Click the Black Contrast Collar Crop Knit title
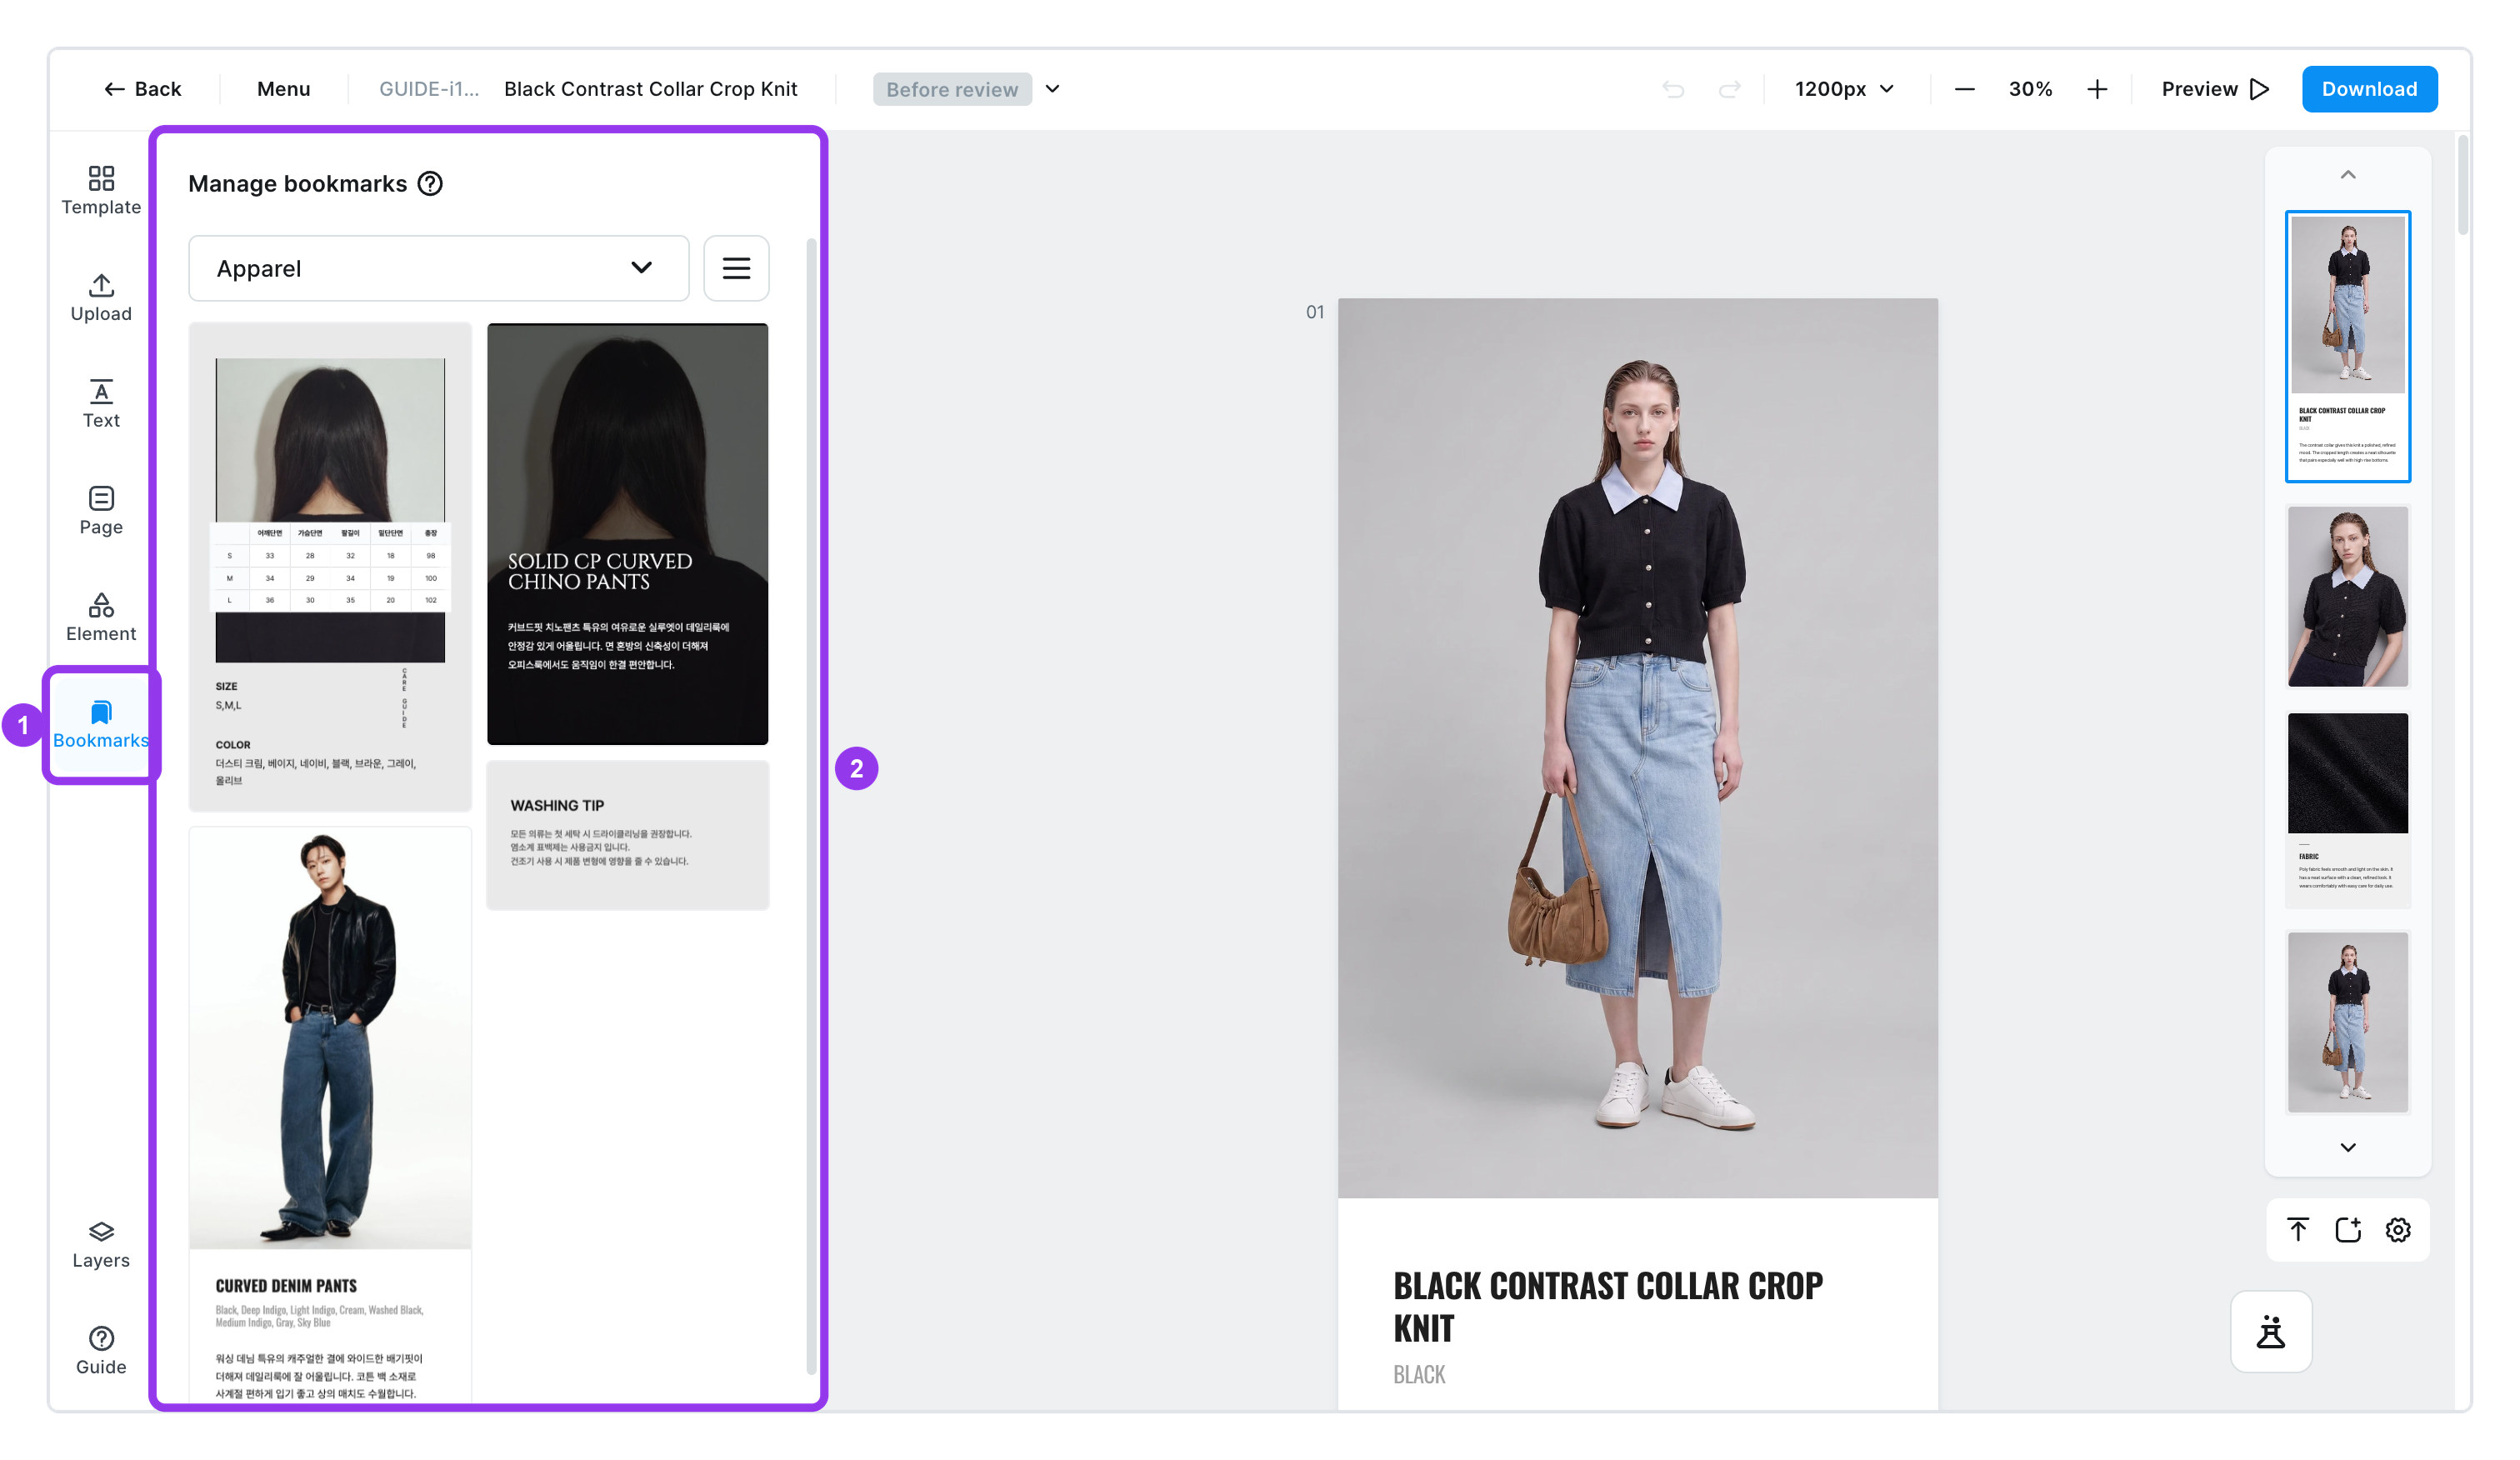 coord(650,89)
